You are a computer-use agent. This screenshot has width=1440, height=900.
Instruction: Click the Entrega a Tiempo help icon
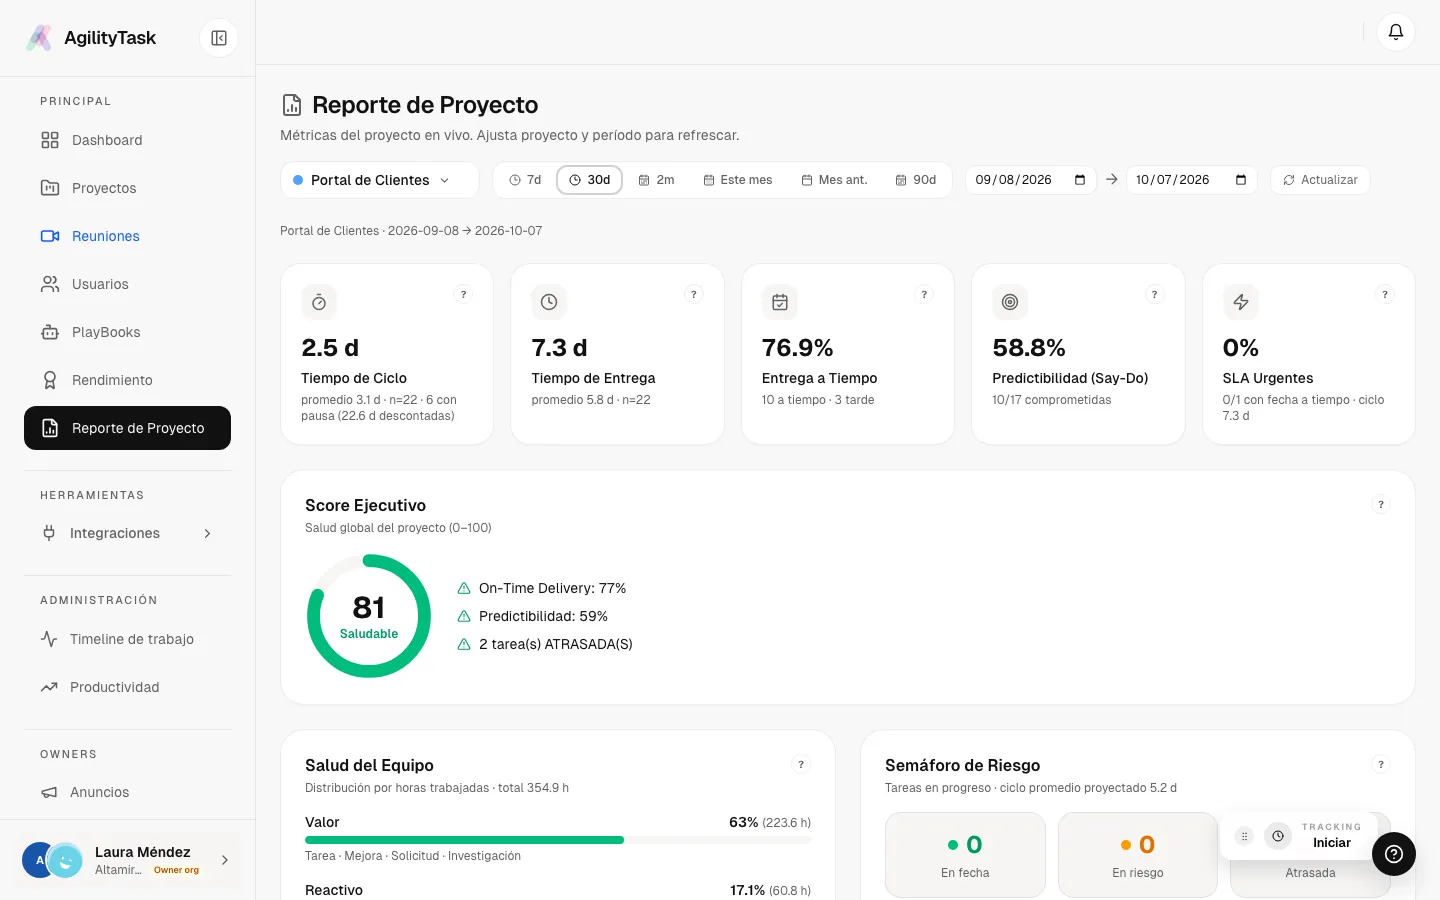(x=924, y=294)
